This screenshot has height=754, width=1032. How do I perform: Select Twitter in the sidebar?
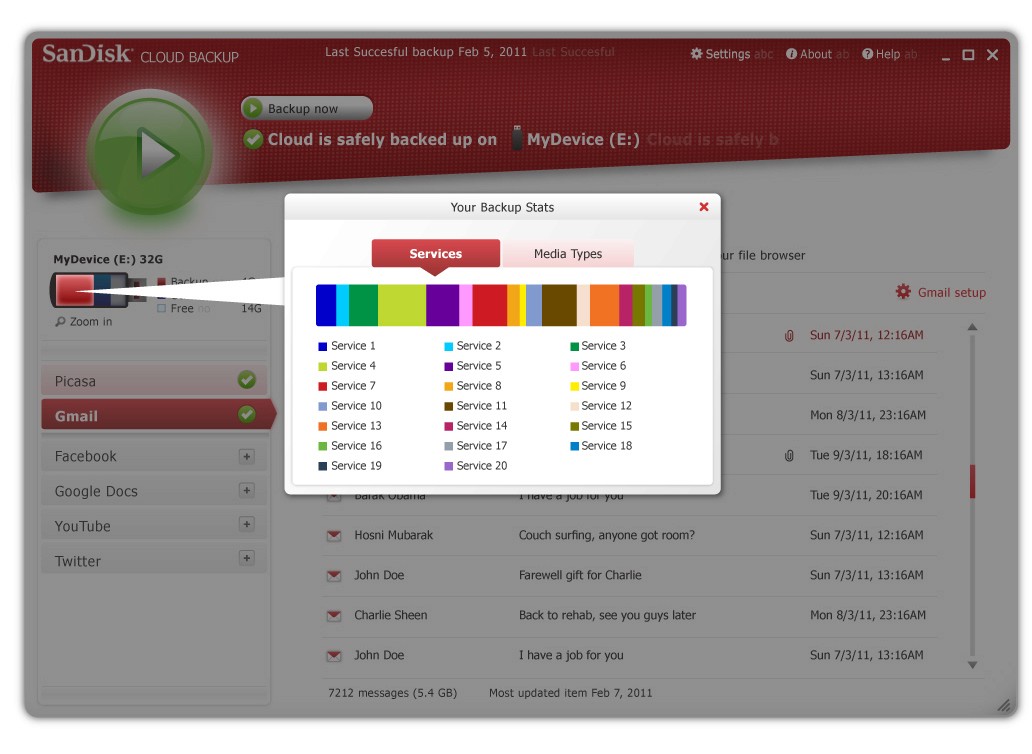(154, 561)
